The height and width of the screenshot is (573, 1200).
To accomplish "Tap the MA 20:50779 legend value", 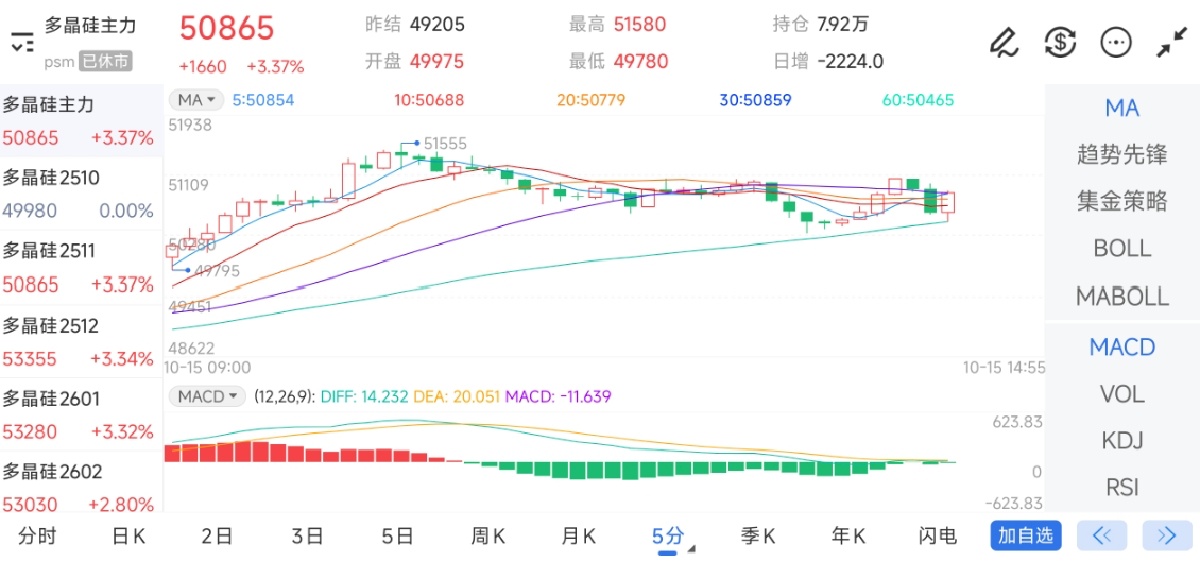I will click(x=591, y=100).
